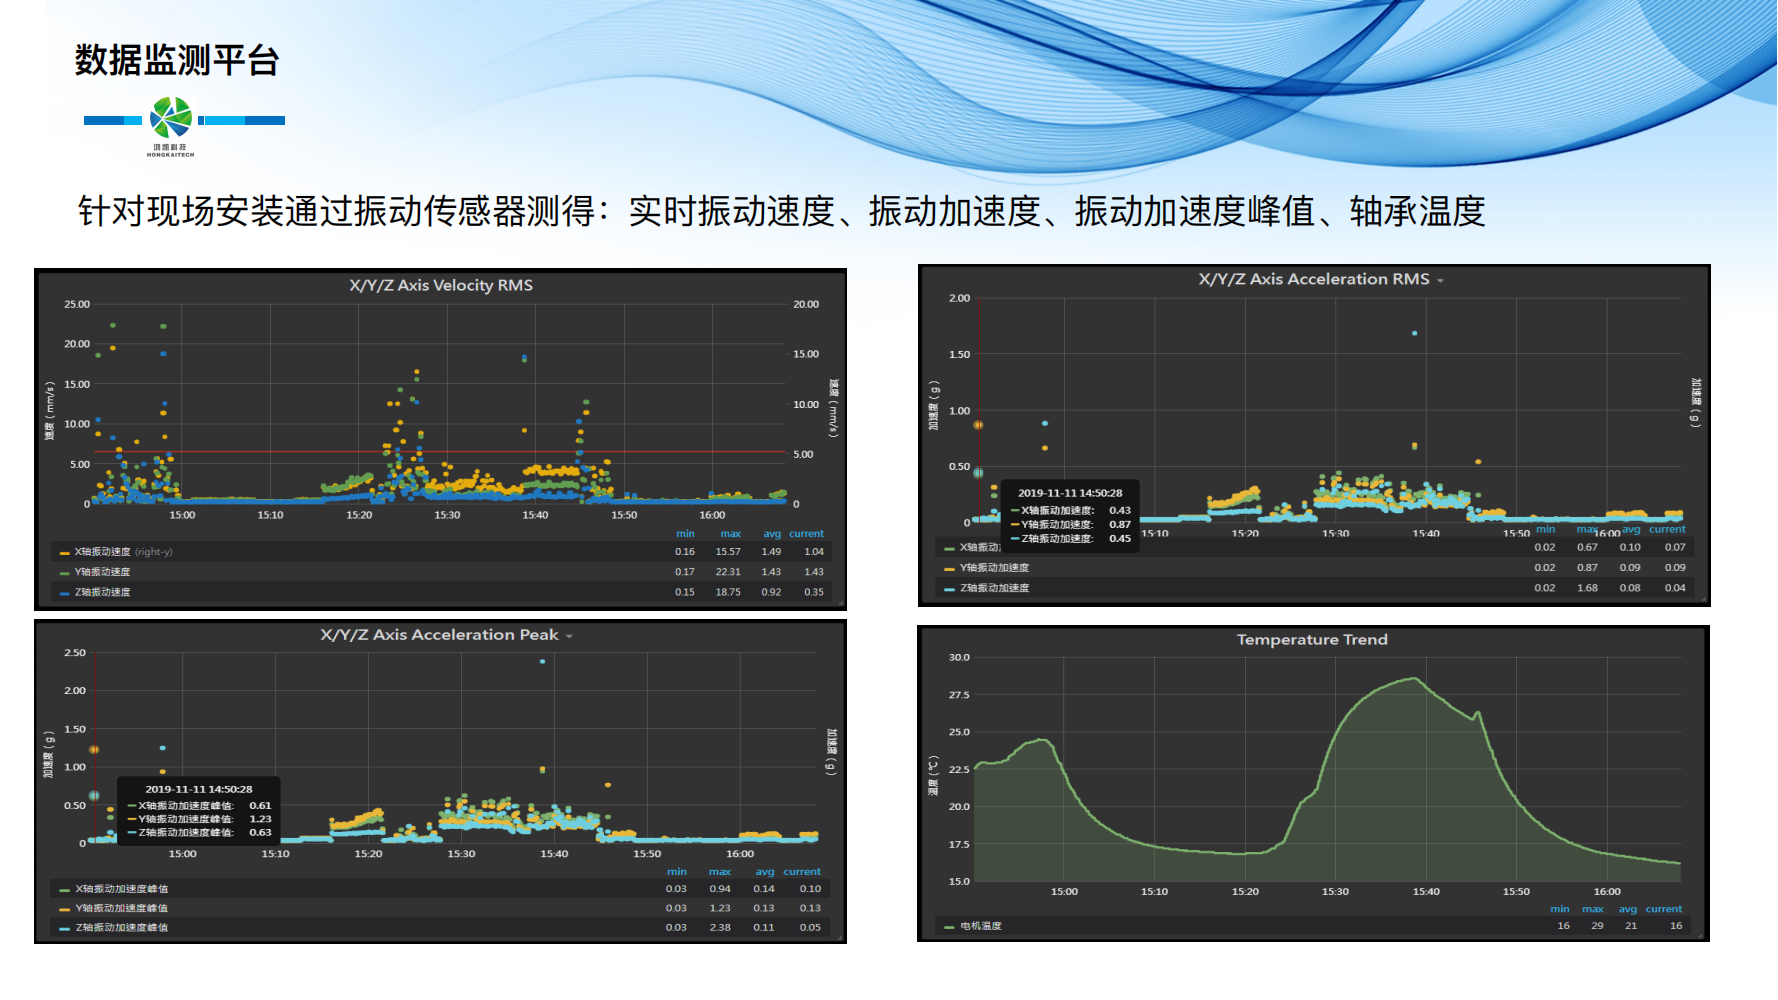Open the Temperature Trend panel title menu
1778x1000 pixels.
(x=1312, y=639)
